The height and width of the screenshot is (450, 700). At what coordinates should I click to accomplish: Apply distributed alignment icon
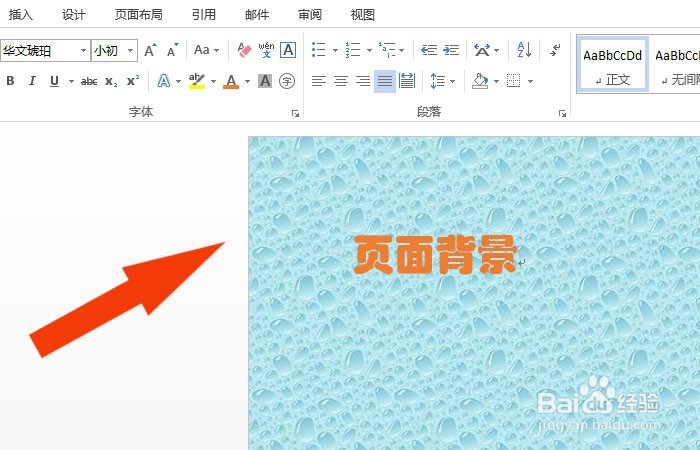pyautogui.click(x=407, y=81)
